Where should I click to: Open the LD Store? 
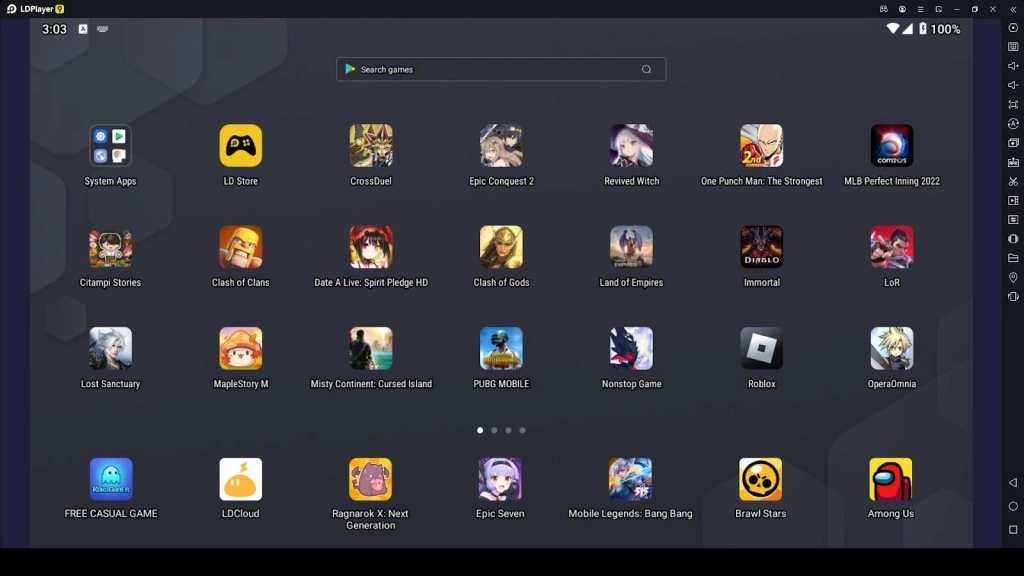click(x=240, y=145)
